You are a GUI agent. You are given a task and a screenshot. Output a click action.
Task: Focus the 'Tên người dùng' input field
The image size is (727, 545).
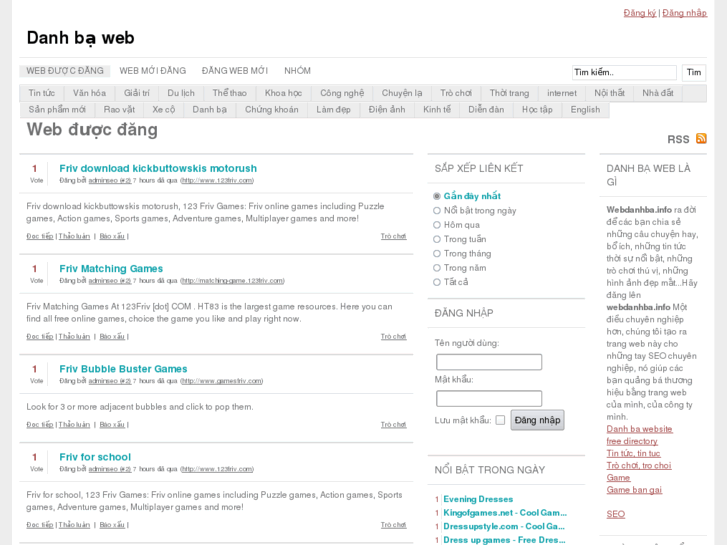click(489, 362)
